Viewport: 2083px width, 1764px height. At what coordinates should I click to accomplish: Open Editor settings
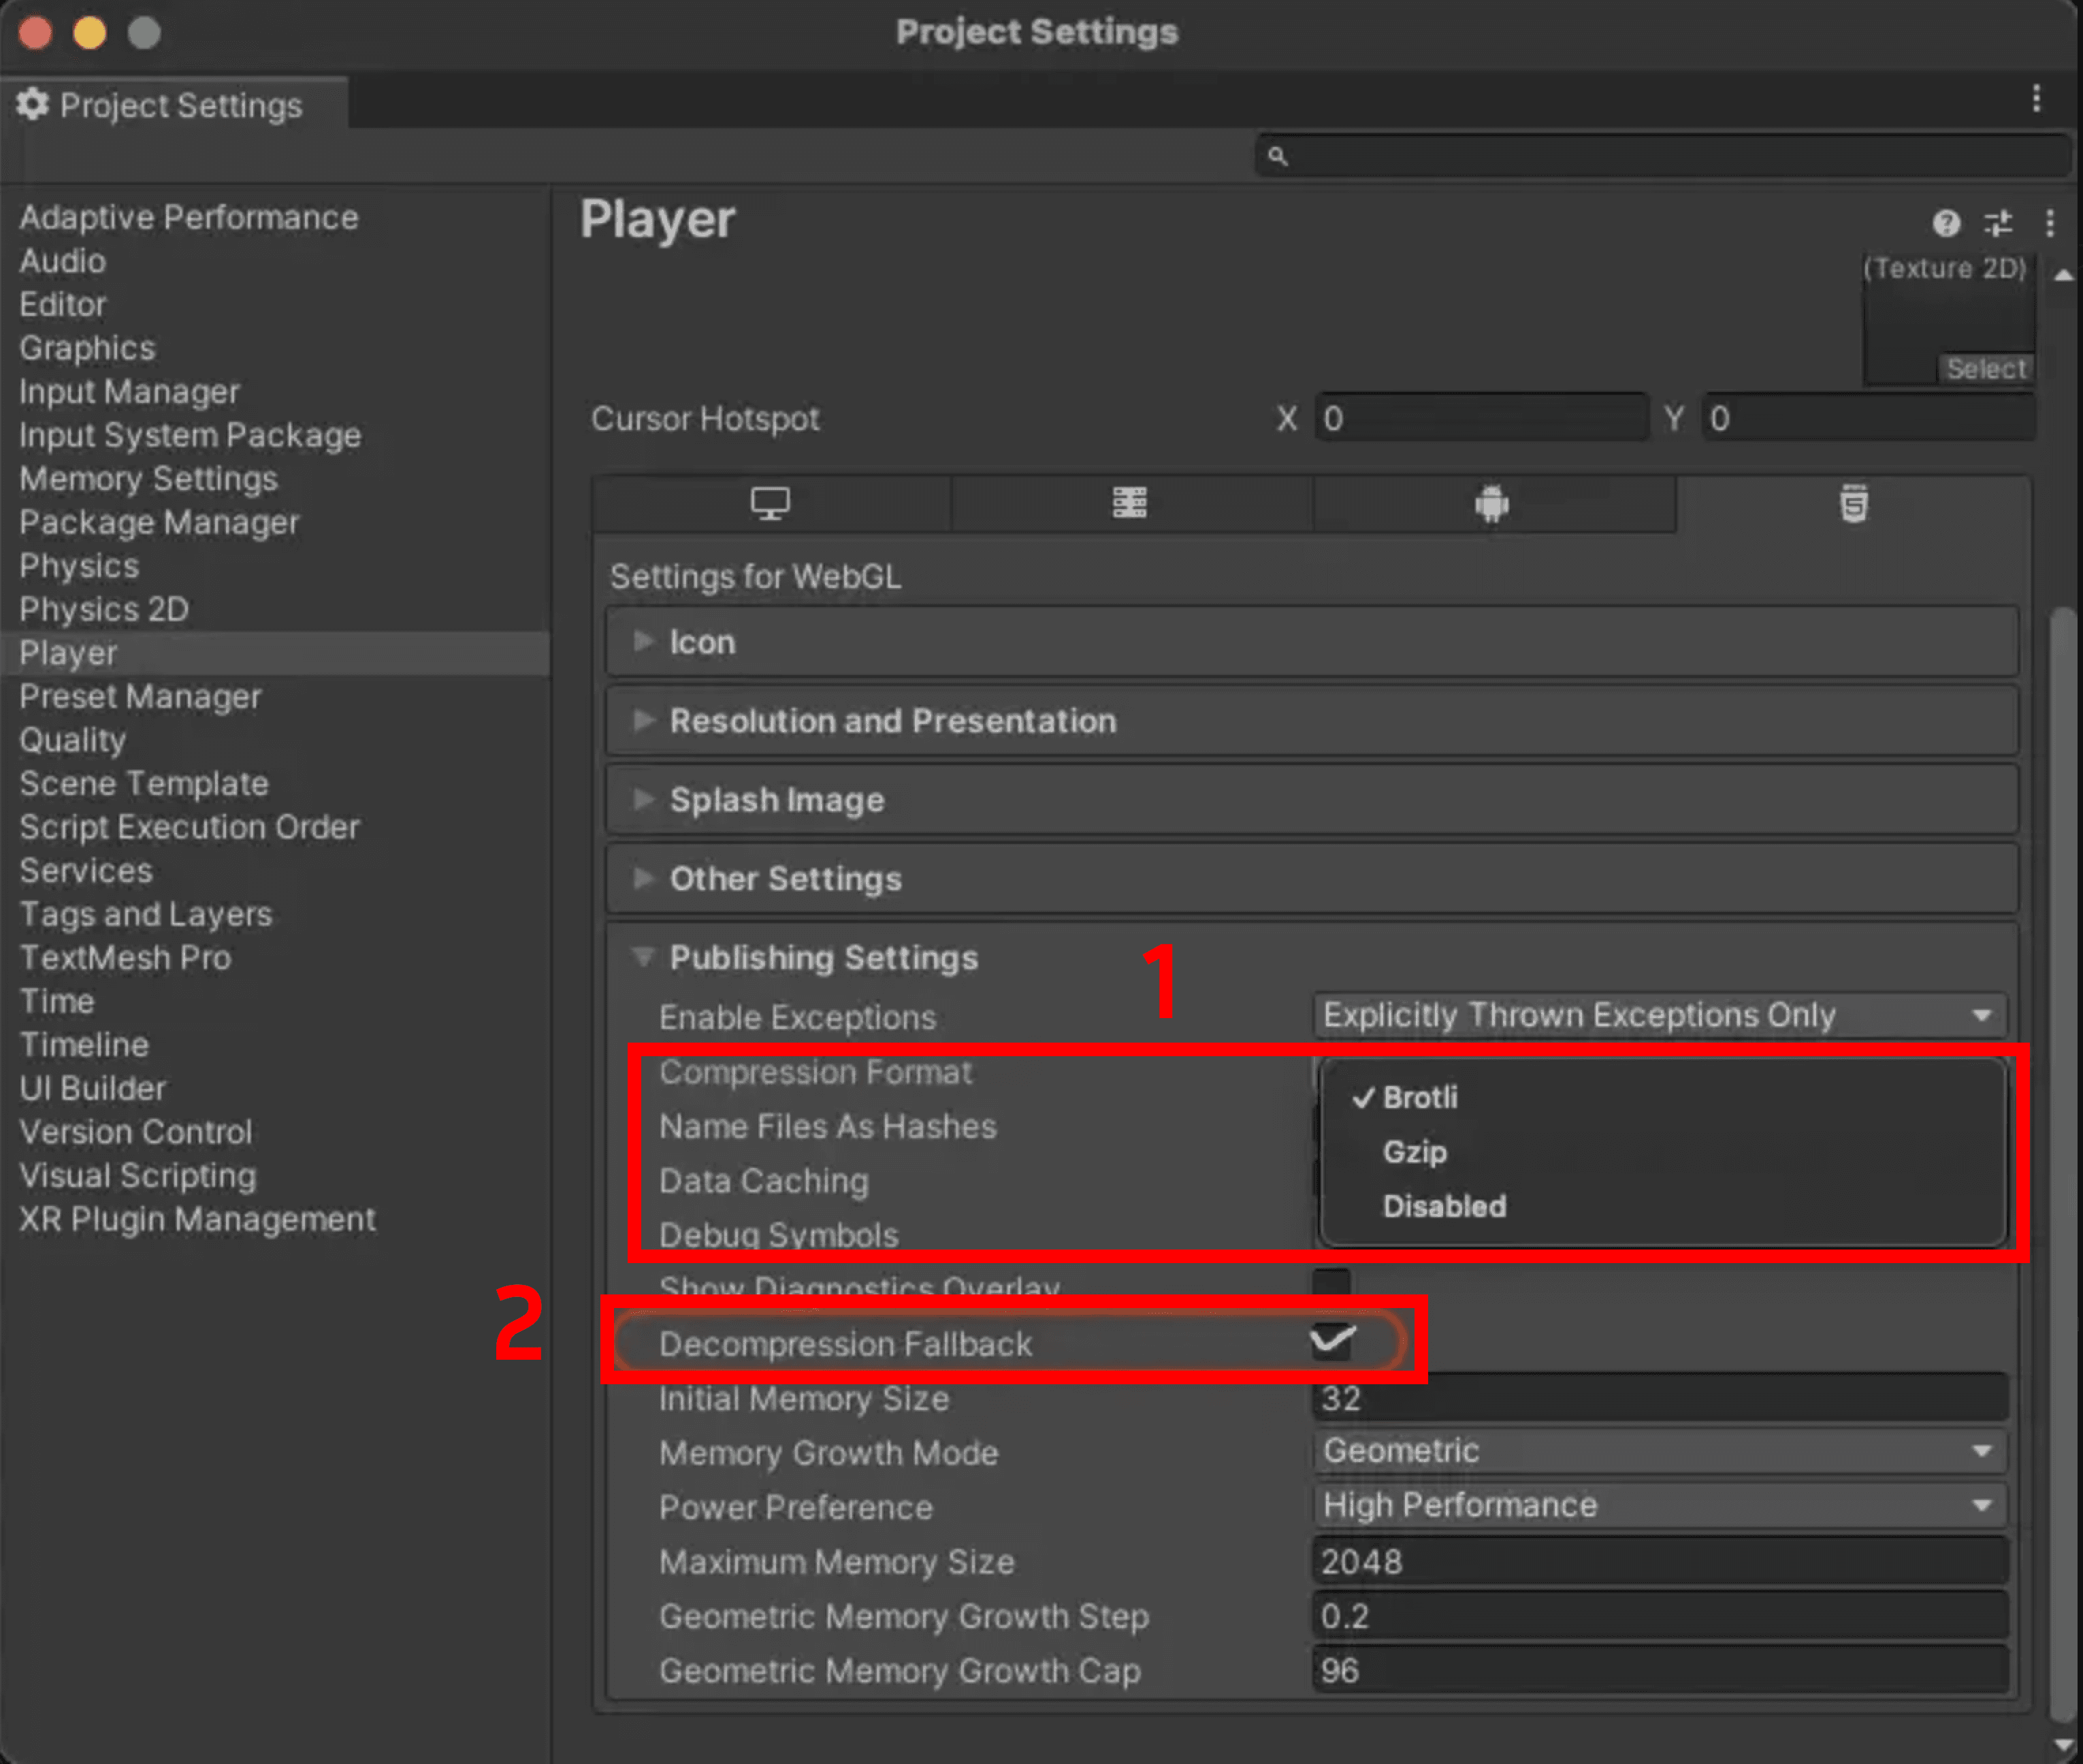(62, 304)
